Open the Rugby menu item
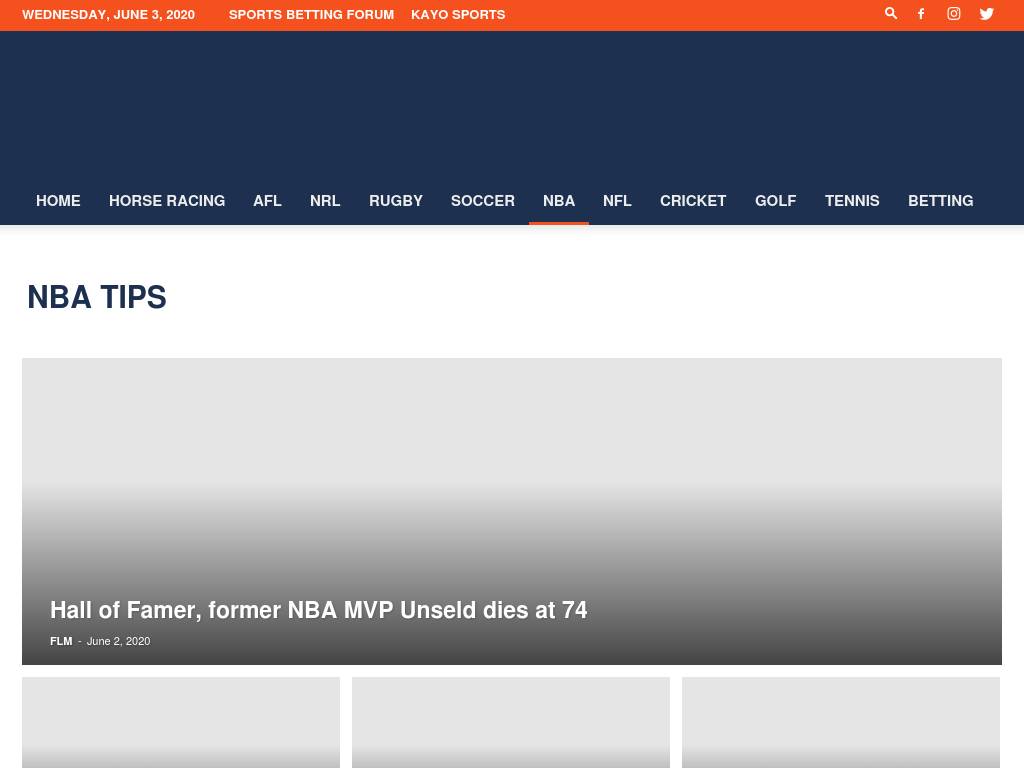 (x=396, y=200)
